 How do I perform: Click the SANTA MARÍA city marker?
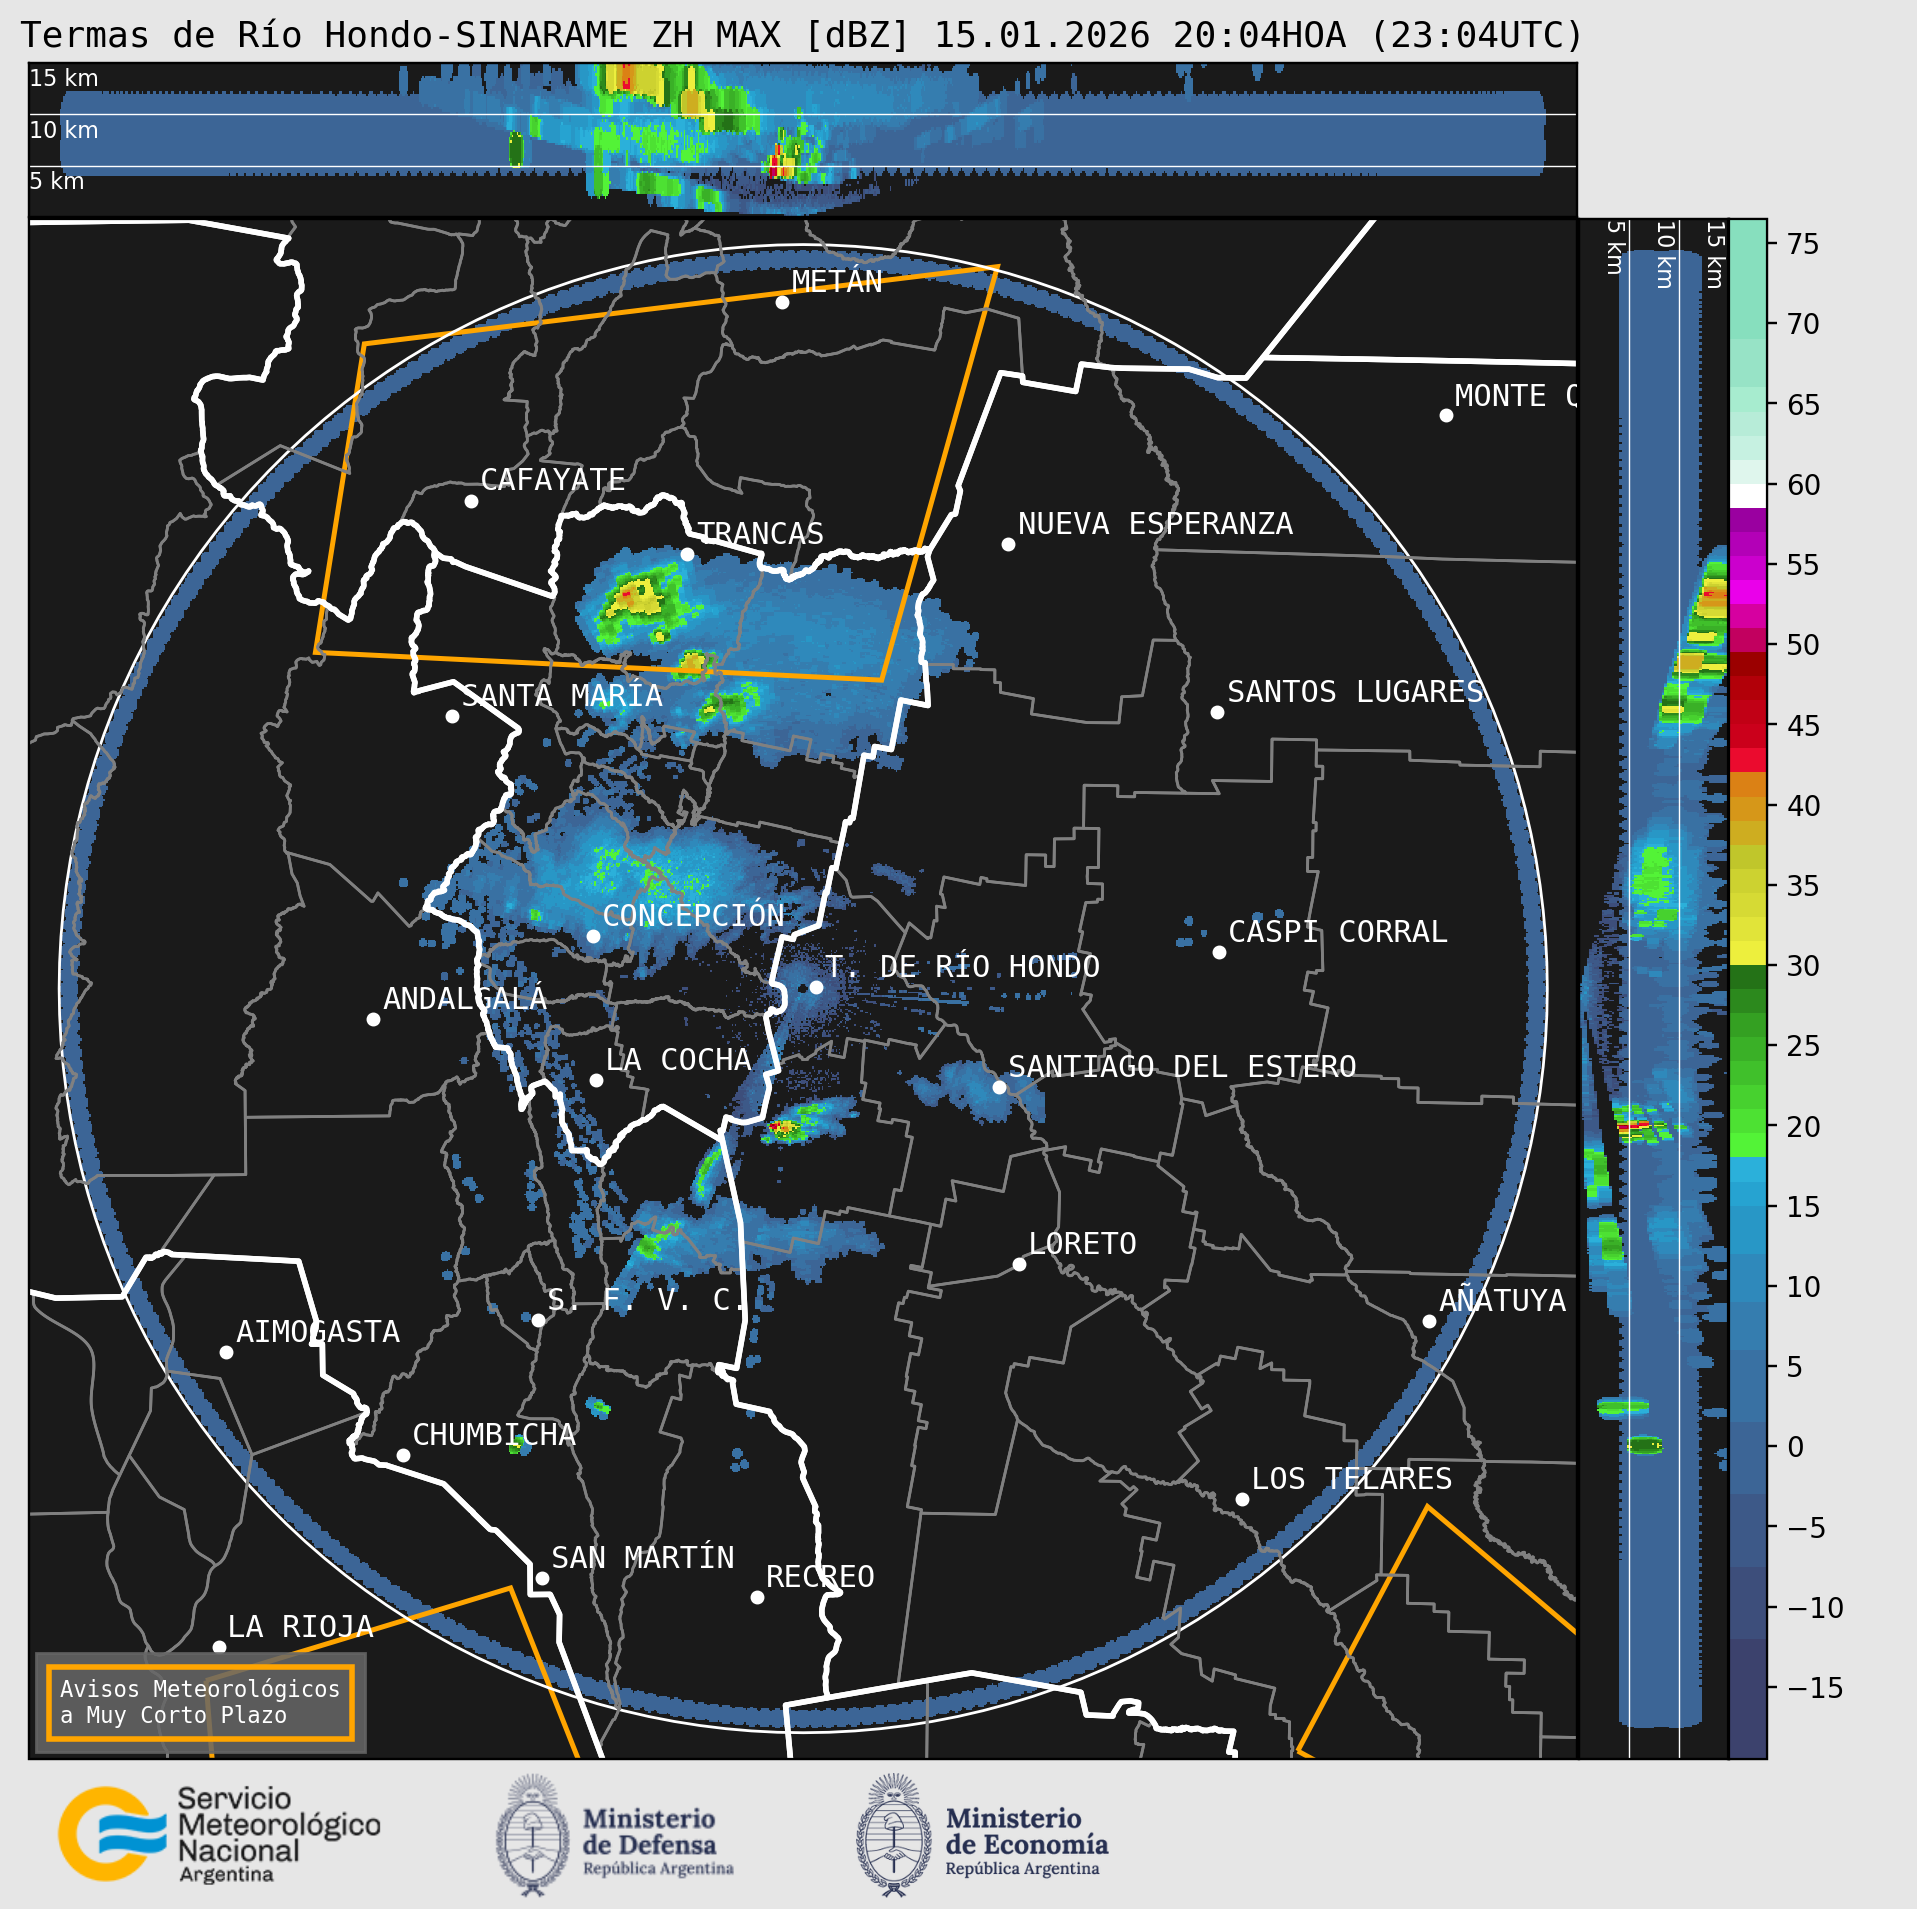[452, 716]
